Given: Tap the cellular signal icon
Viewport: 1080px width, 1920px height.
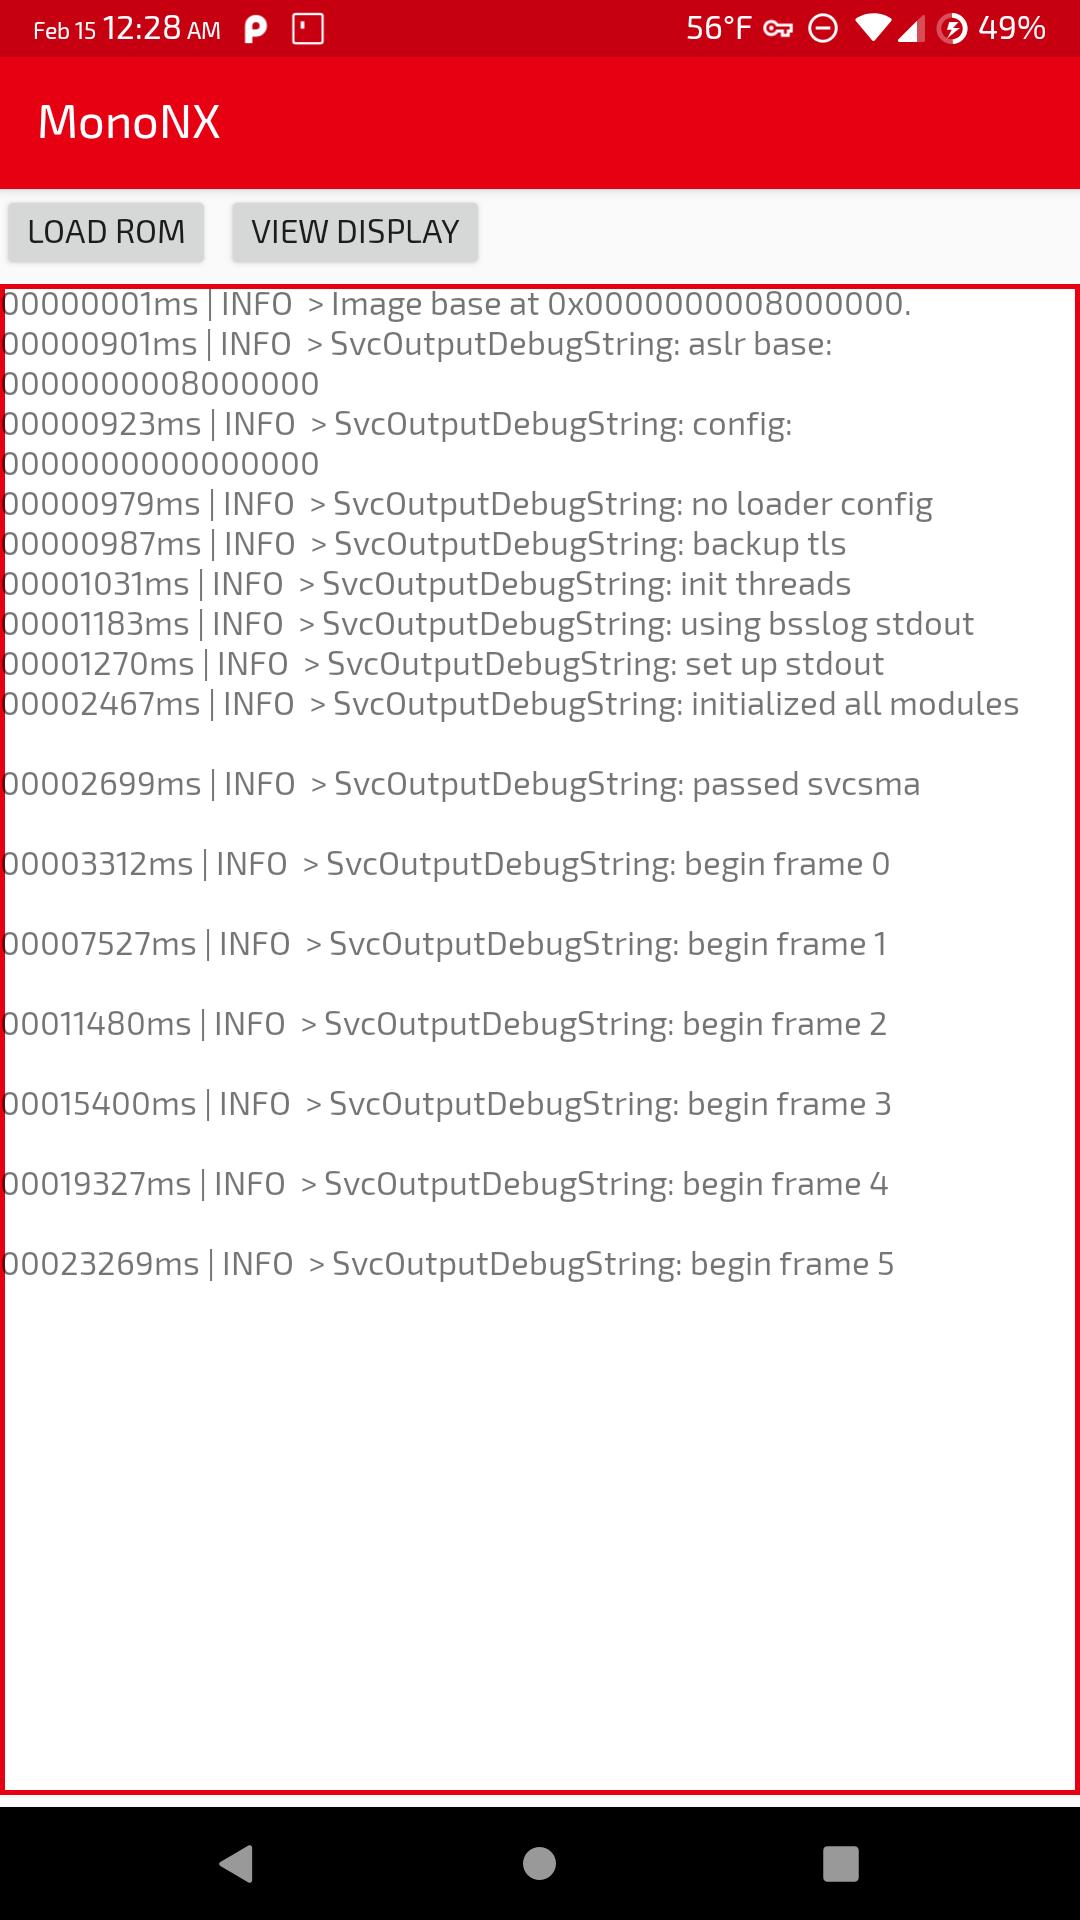Looking at the screenshot, I should pos(910,29).
